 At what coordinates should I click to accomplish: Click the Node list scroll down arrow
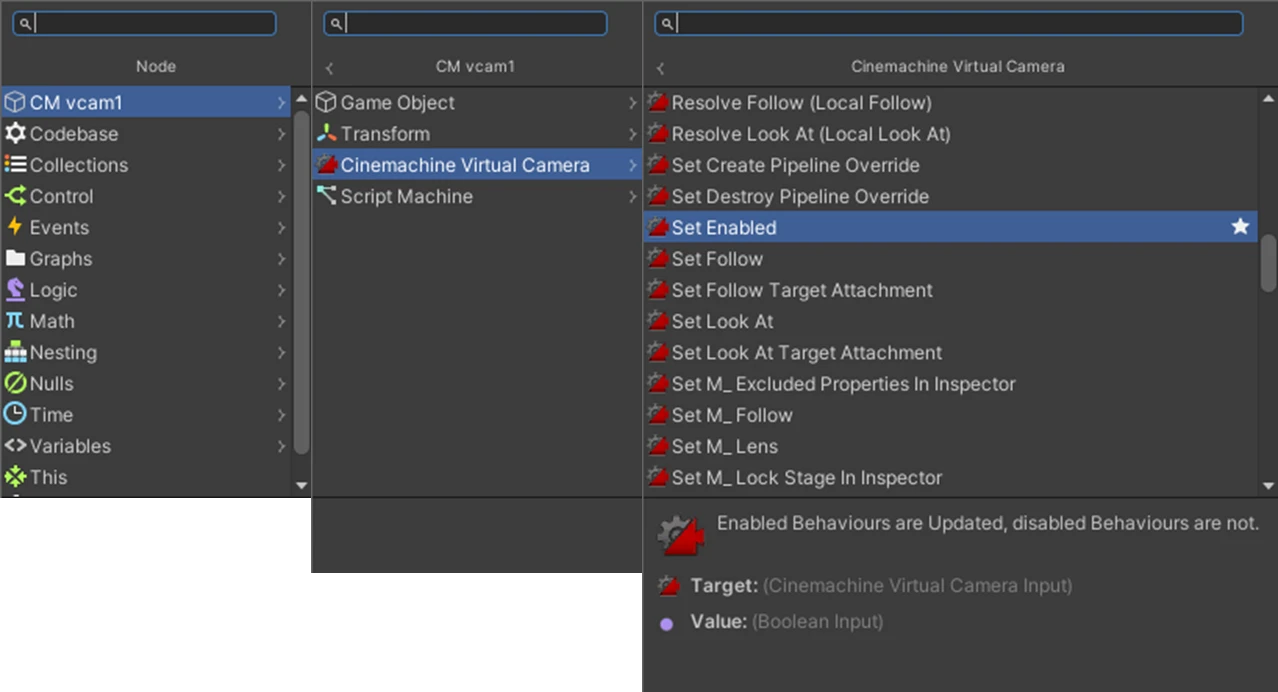[302, 485]
